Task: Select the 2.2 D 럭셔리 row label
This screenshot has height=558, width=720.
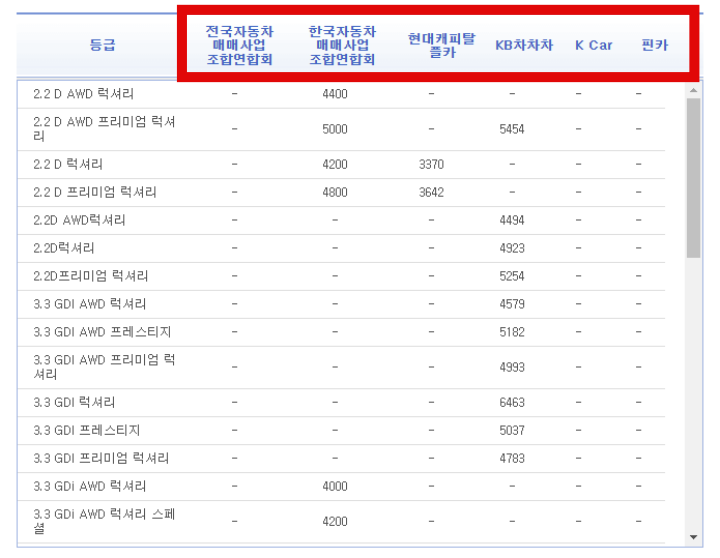Action: point(68,164)
